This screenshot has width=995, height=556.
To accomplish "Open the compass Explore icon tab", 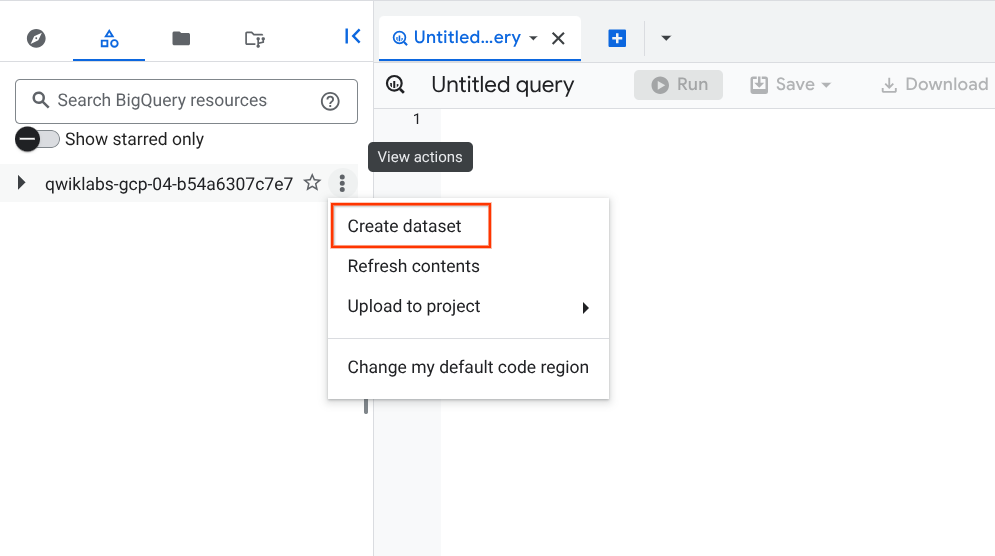I will tap(36, 39).
